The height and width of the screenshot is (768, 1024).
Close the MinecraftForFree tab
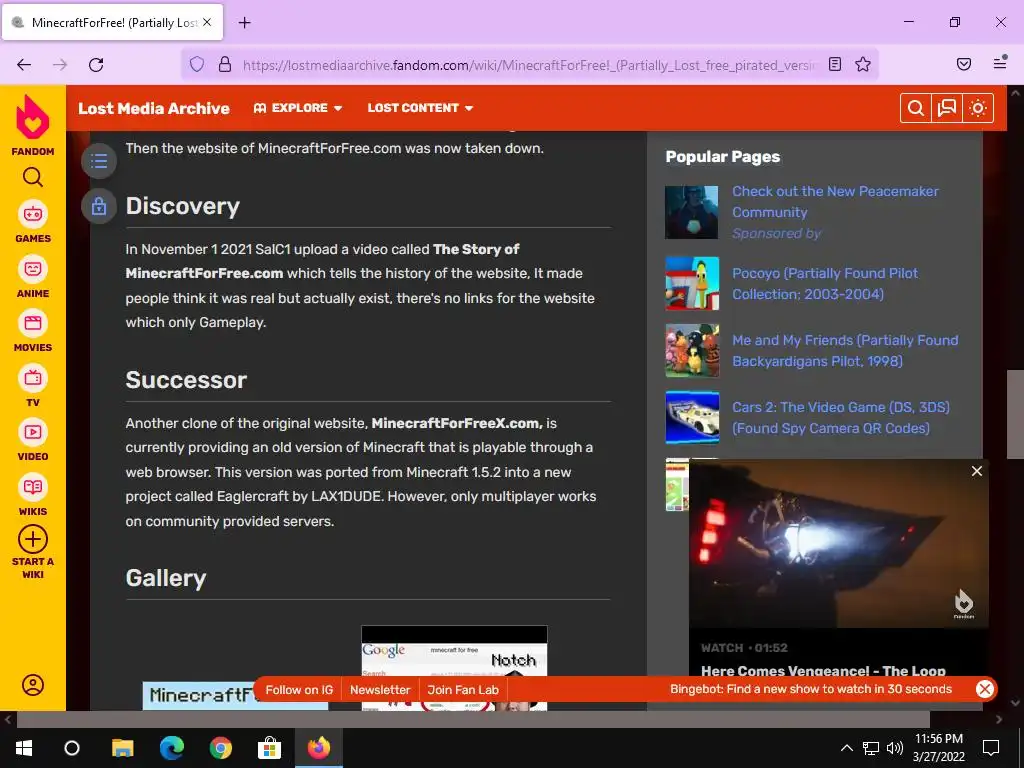pos(207,22)
